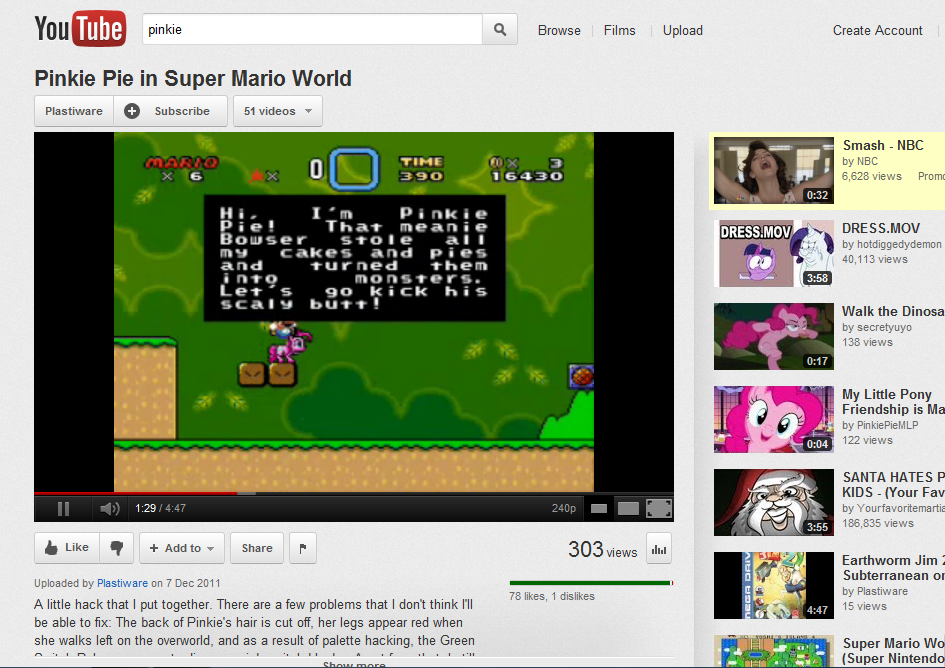Open the DRESS.MOV video thumbnail

(774, 253)
